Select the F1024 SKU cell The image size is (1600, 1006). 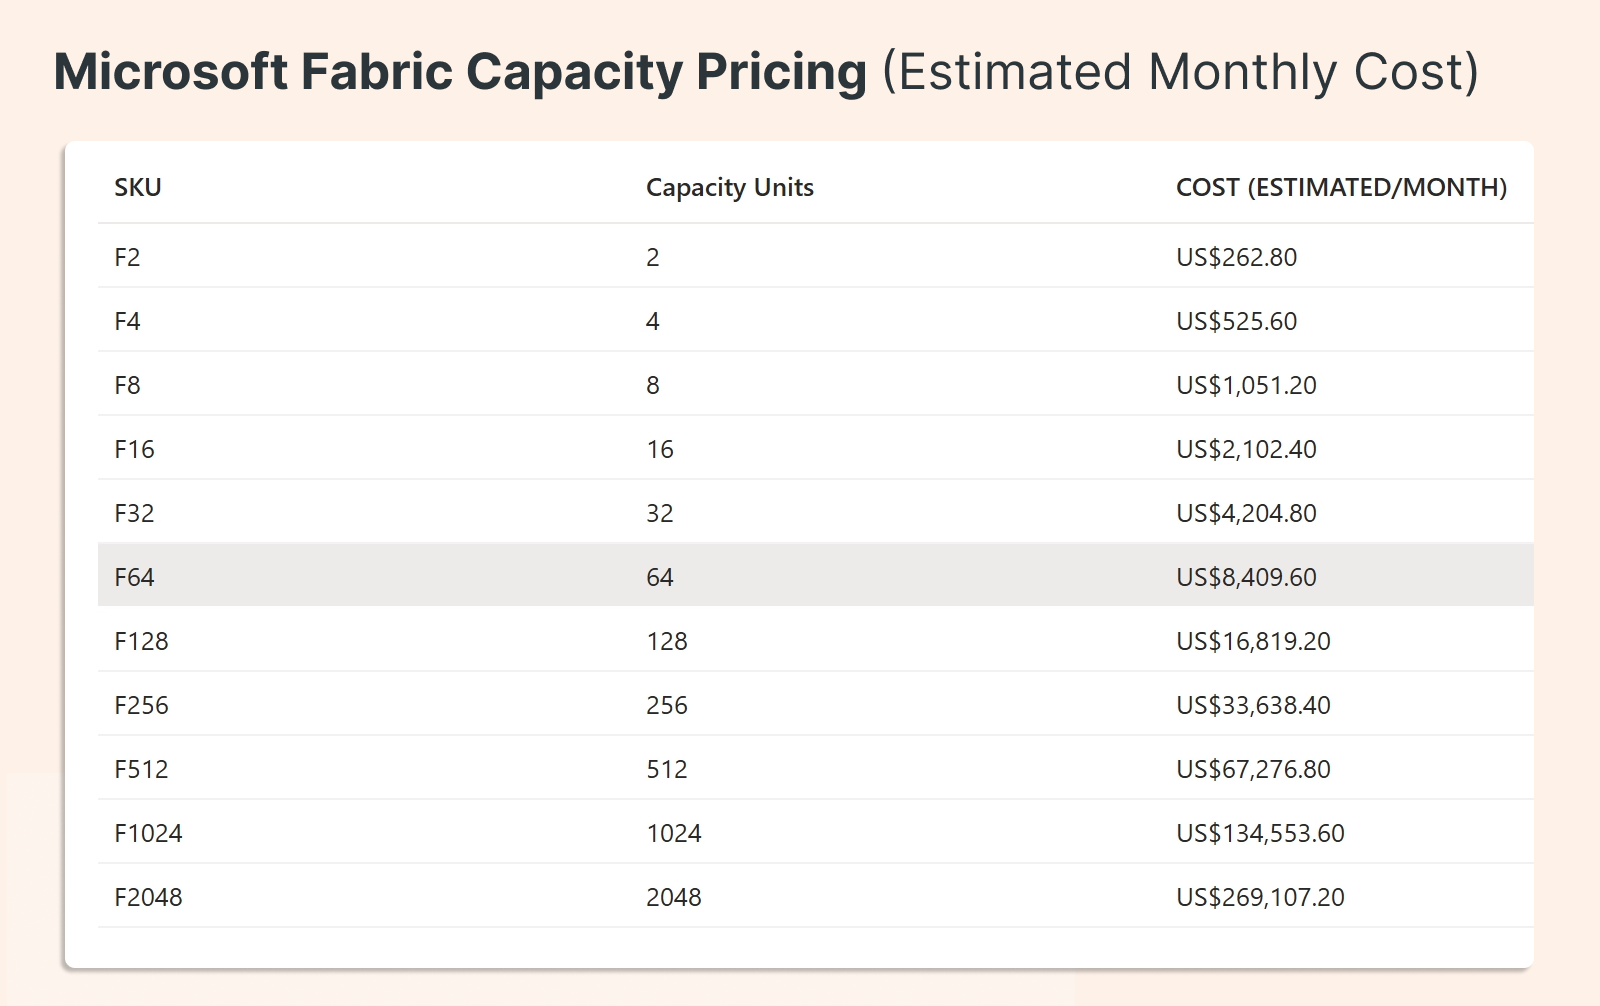coord(148,834)
